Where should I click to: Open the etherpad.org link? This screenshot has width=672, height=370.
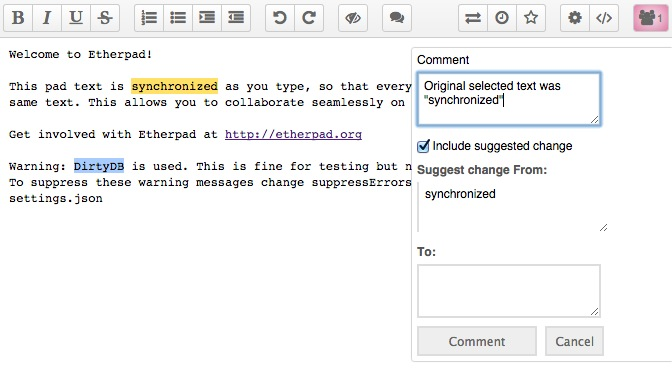293,135
